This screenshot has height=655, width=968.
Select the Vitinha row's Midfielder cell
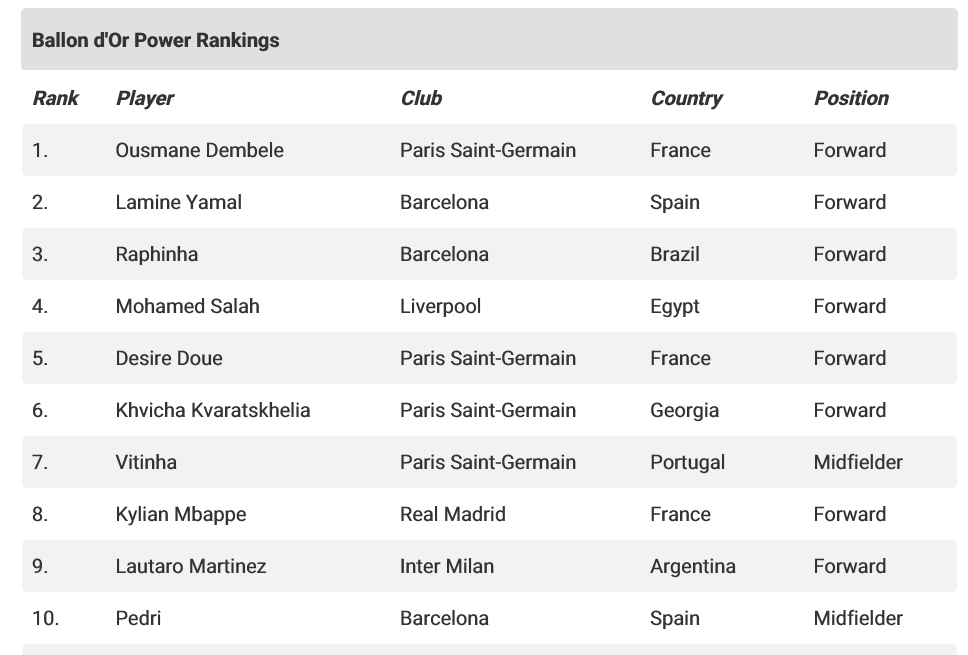[x=858, y=462]
